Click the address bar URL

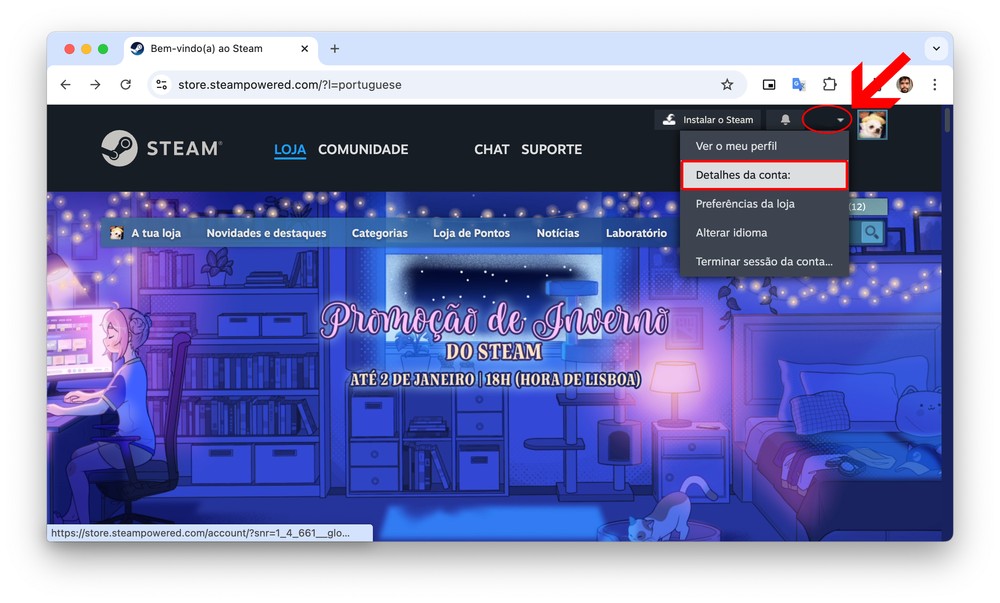point(290,85)
